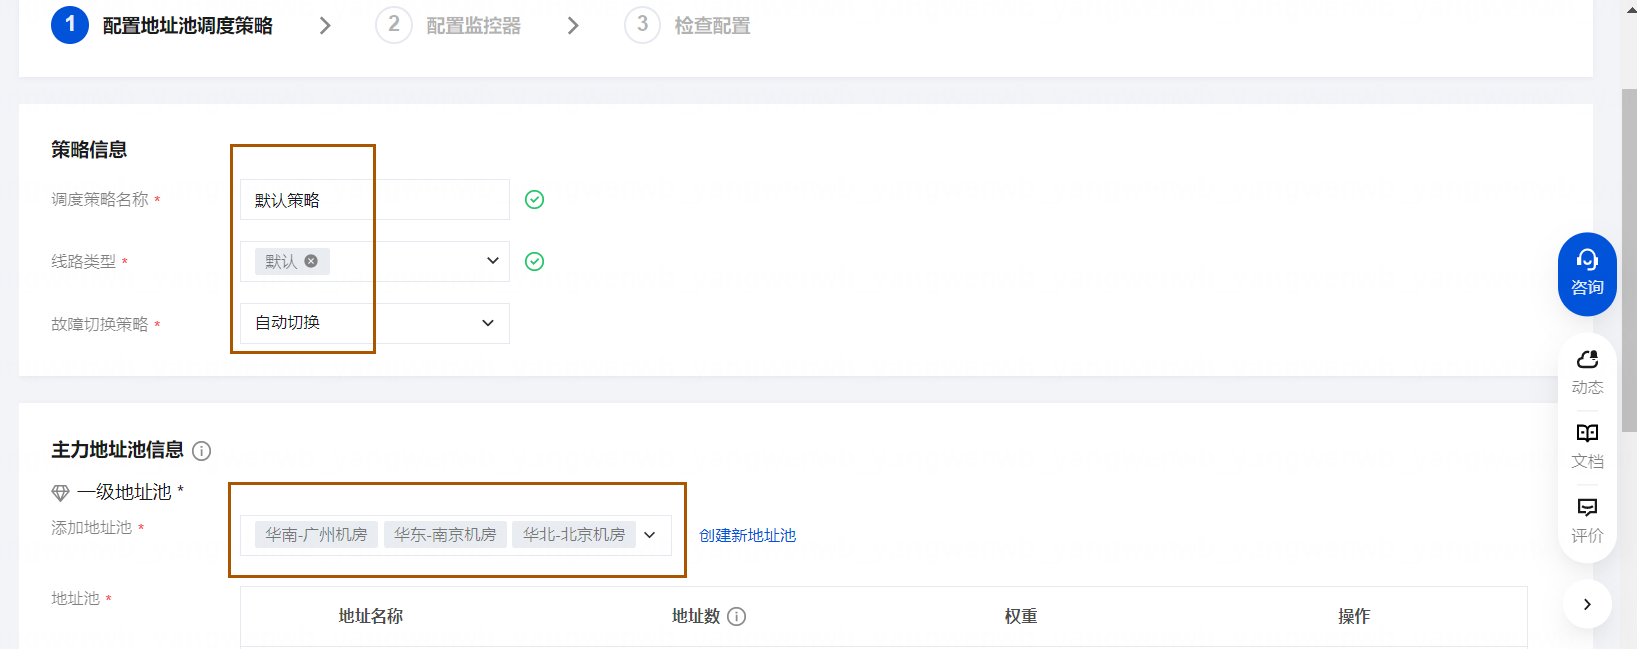Go to step 检查配置

713,26
